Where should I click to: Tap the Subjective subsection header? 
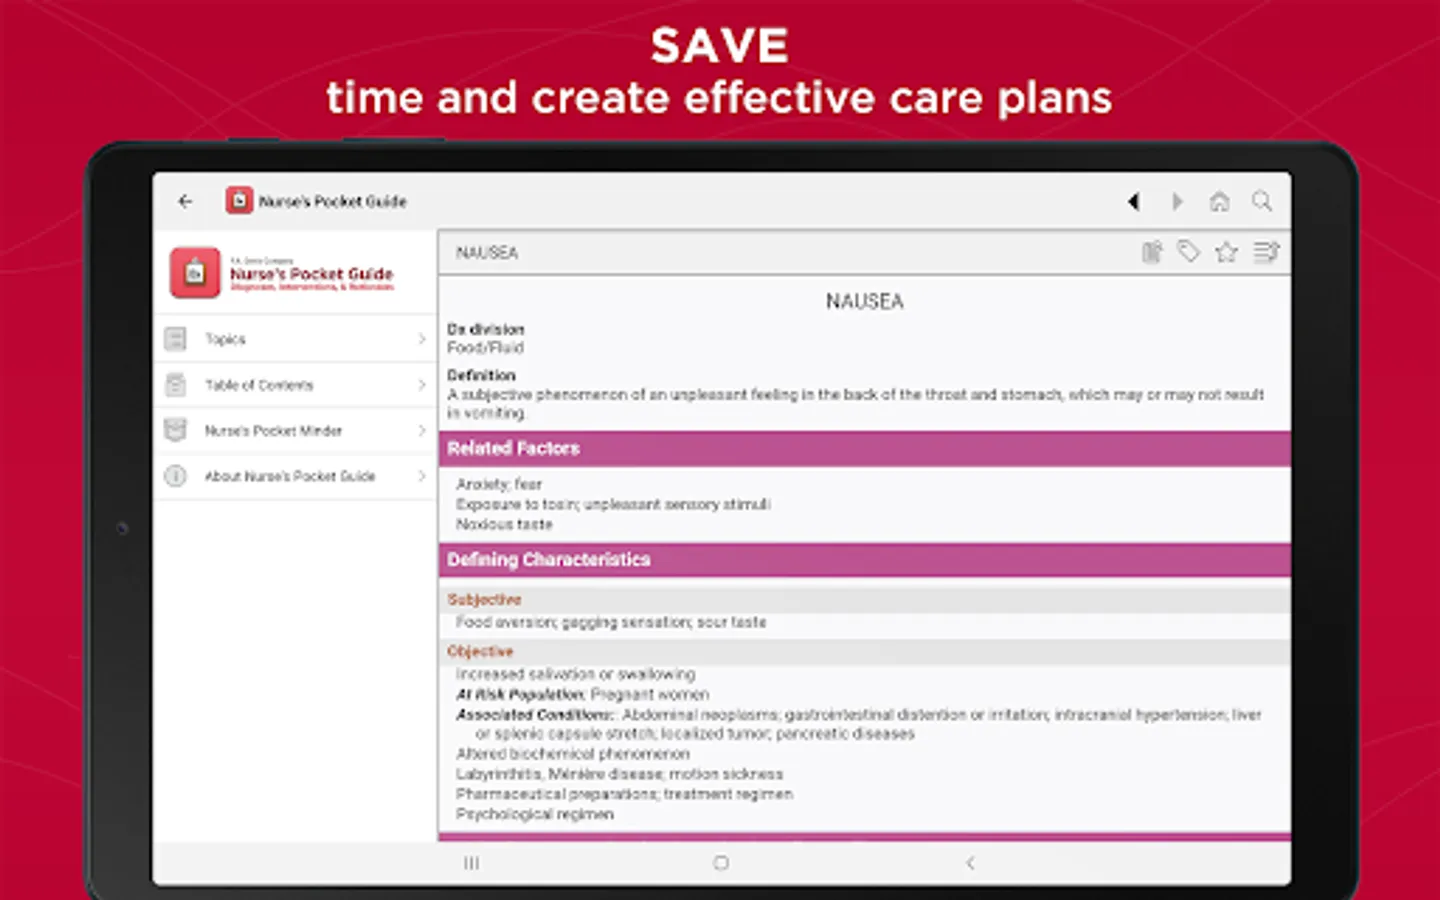[865, 599]
